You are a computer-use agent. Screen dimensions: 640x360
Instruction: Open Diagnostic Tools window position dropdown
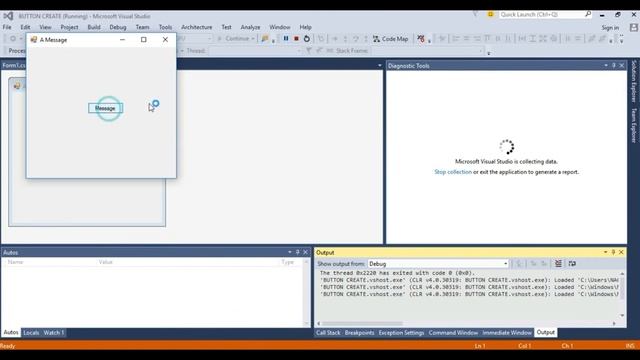[x=606, y=65]
